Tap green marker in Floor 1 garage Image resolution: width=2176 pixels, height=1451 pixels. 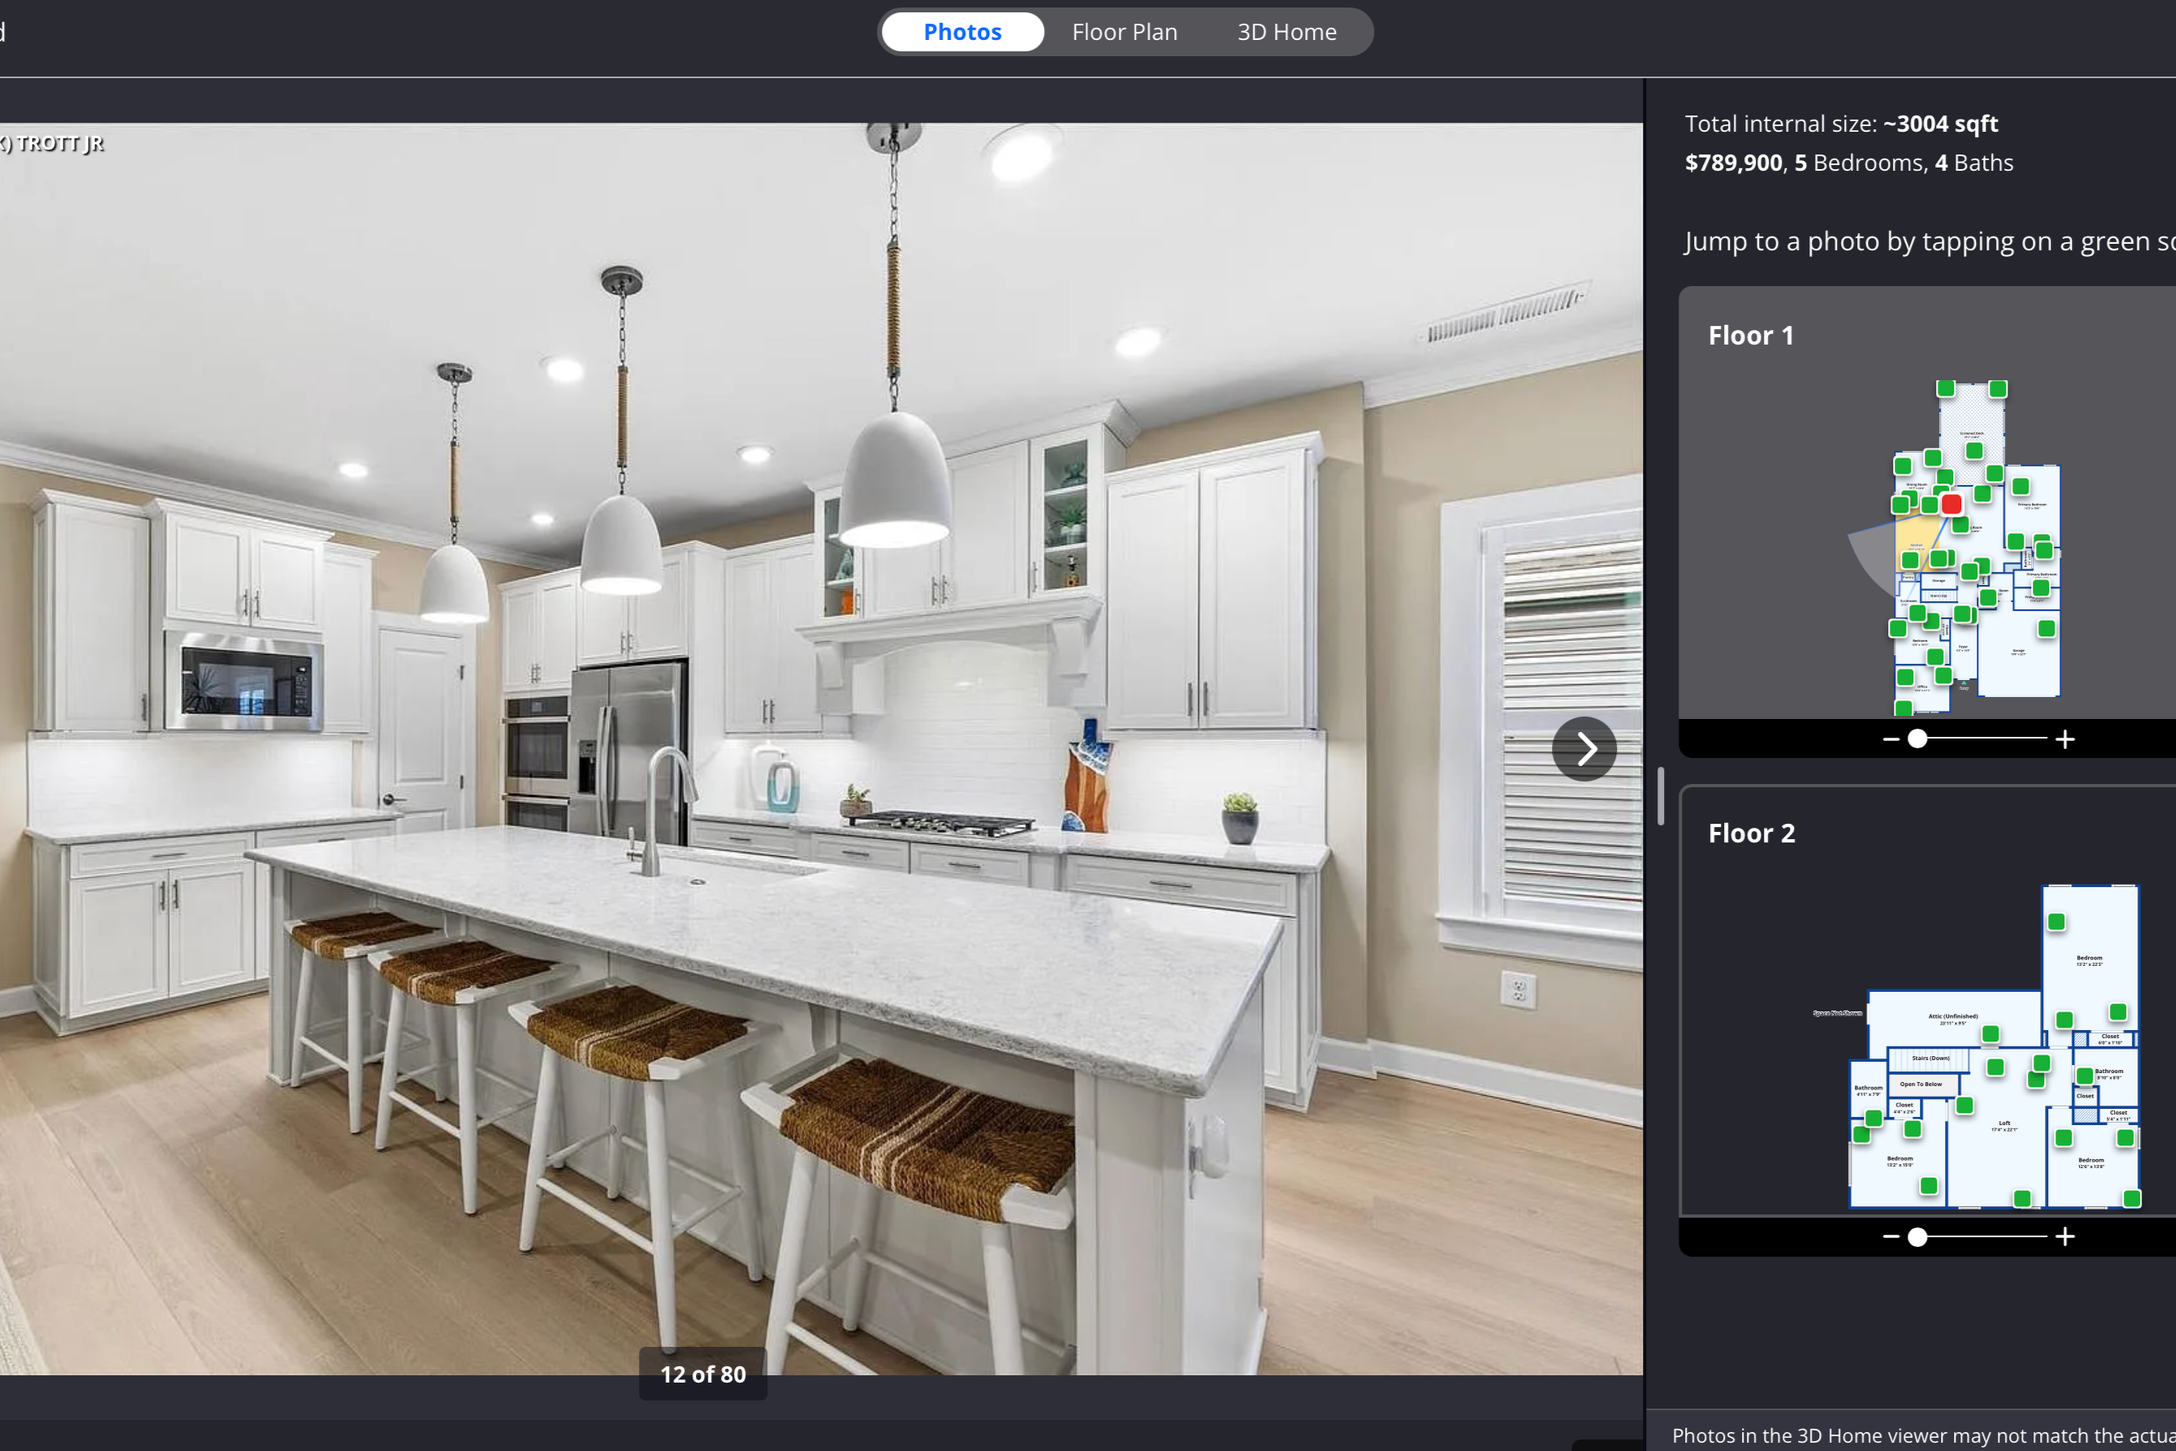[x=2046, y=629]
